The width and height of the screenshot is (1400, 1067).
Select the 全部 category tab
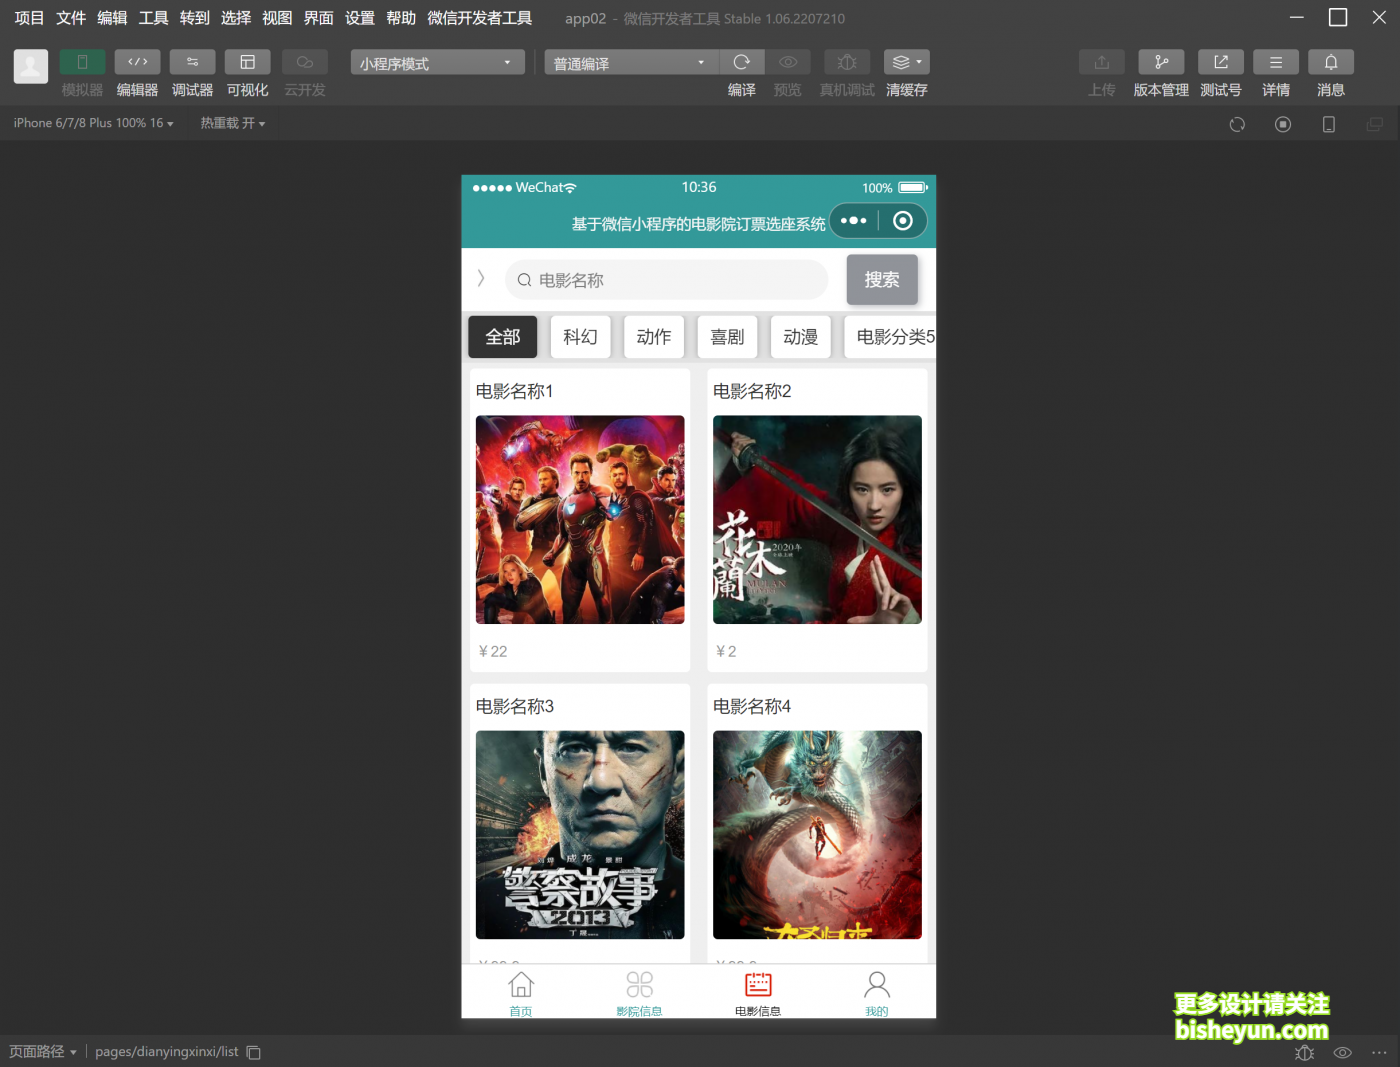click(503, 337)
